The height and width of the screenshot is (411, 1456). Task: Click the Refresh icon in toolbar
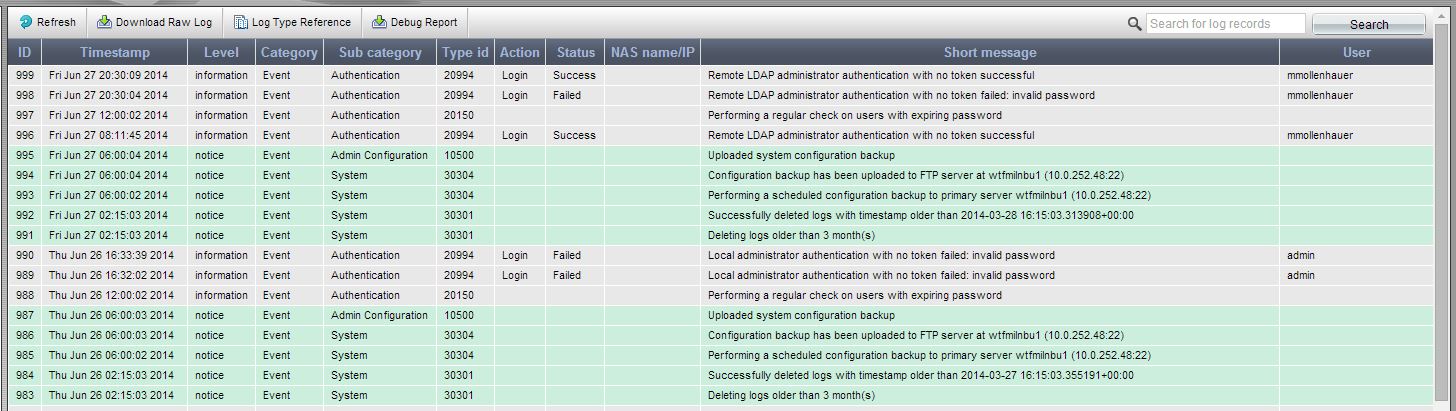coord(26,22)
